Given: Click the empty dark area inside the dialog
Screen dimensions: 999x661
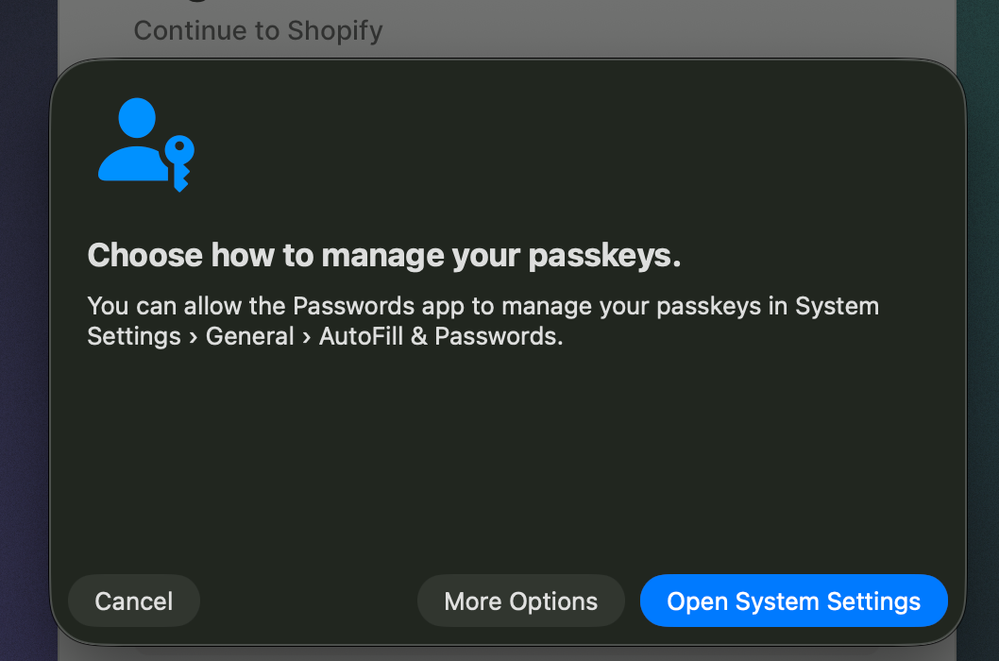Looking at the screenshot, I should coord(500,460).
